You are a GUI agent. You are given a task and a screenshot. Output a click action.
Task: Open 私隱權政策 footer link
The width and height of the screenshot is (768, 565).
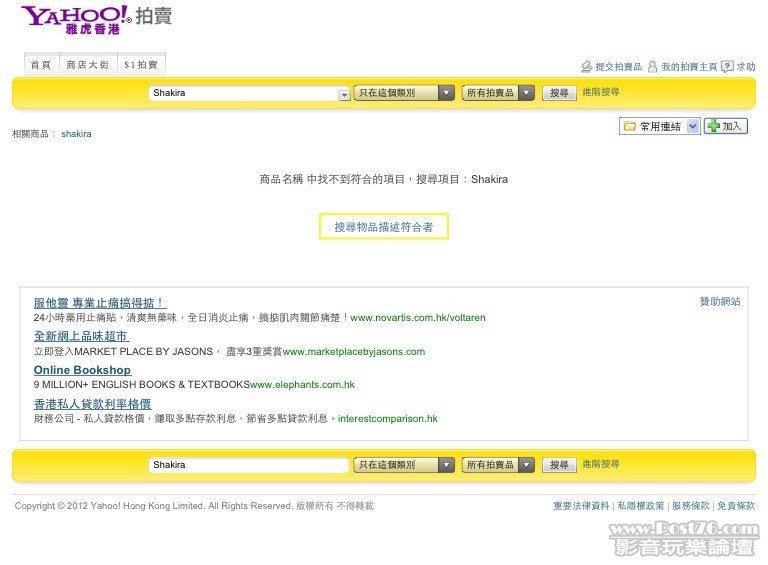640,506
